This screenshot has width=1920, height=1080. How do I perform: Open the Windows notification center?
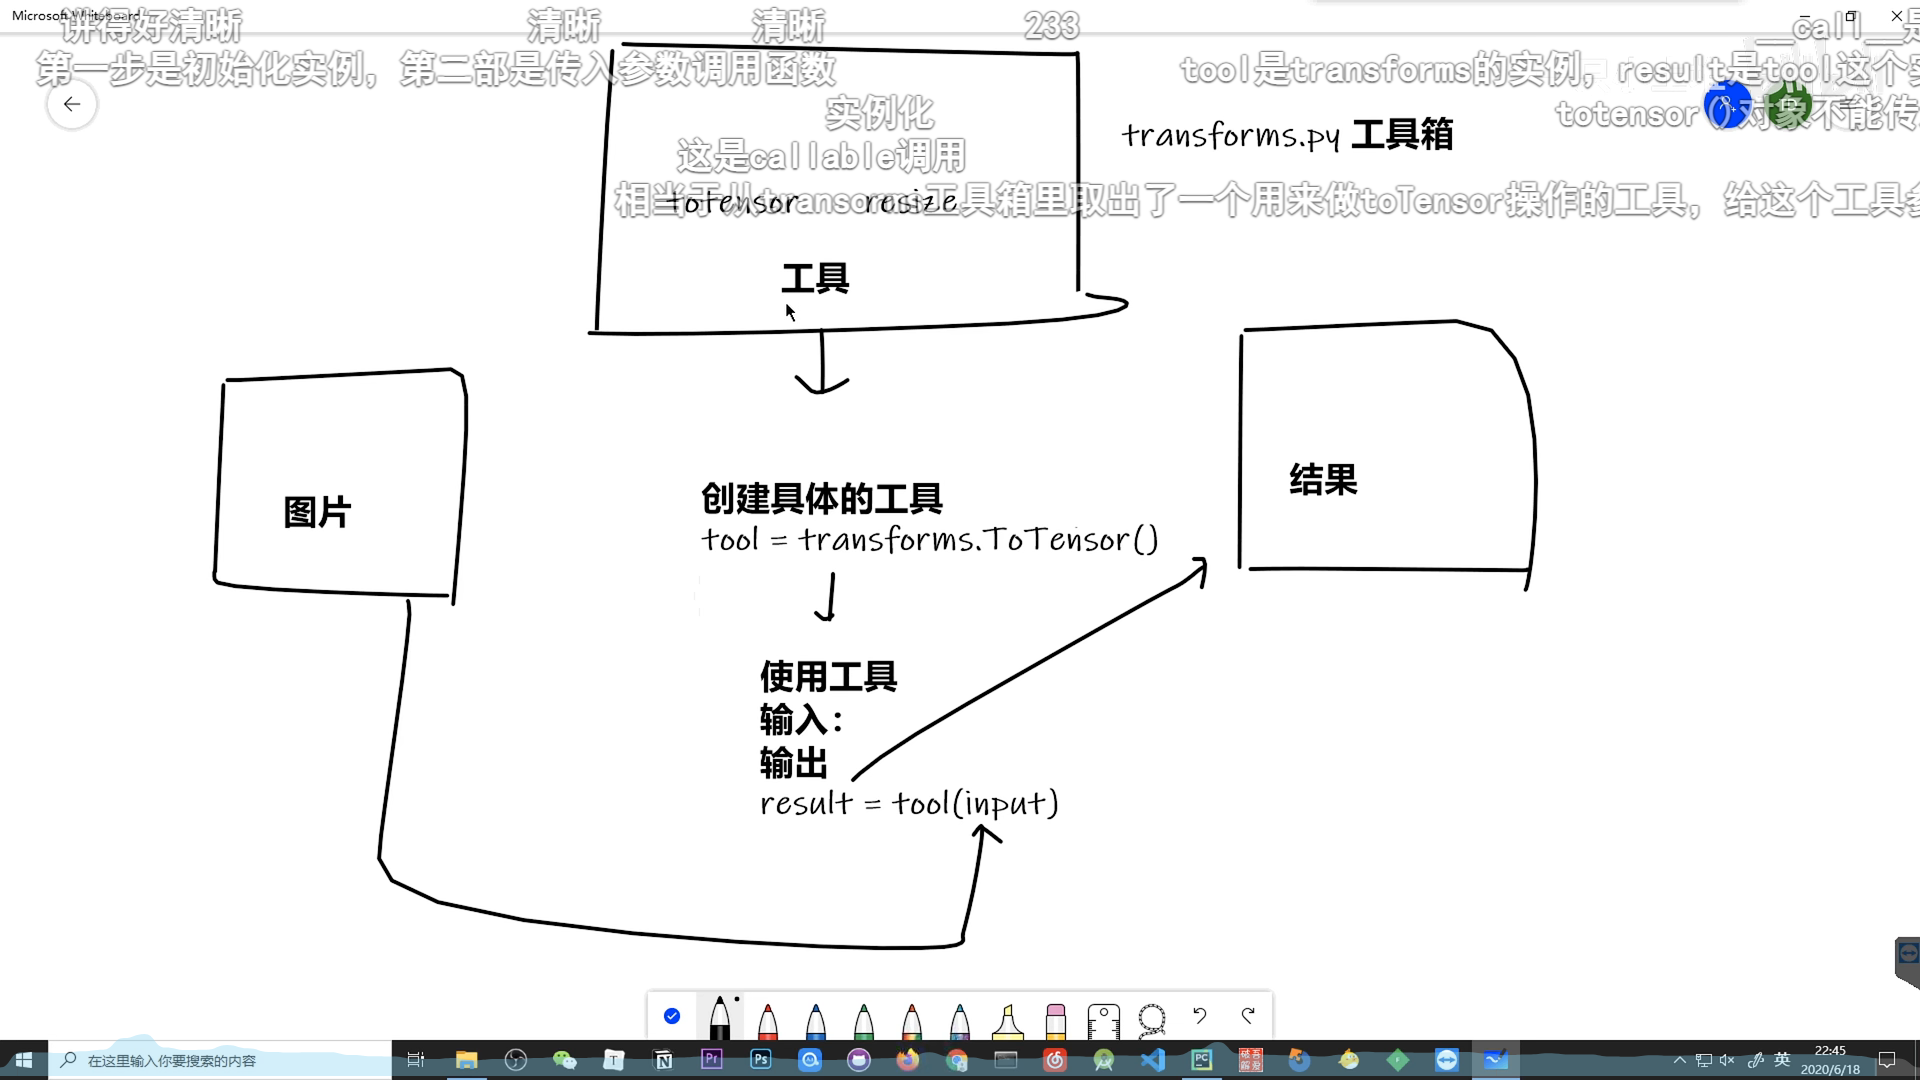pos(1887,1060)
